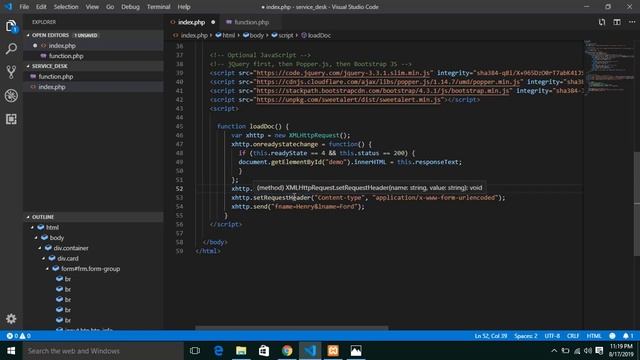
Task: Open the File menu
Action: pos(24,7)
